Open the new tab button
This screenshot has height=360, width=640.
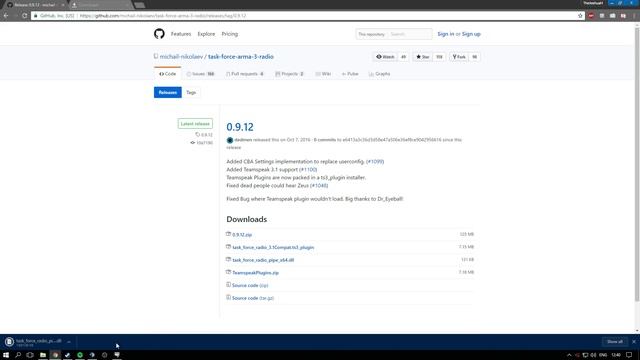click(x=140, y=5)
